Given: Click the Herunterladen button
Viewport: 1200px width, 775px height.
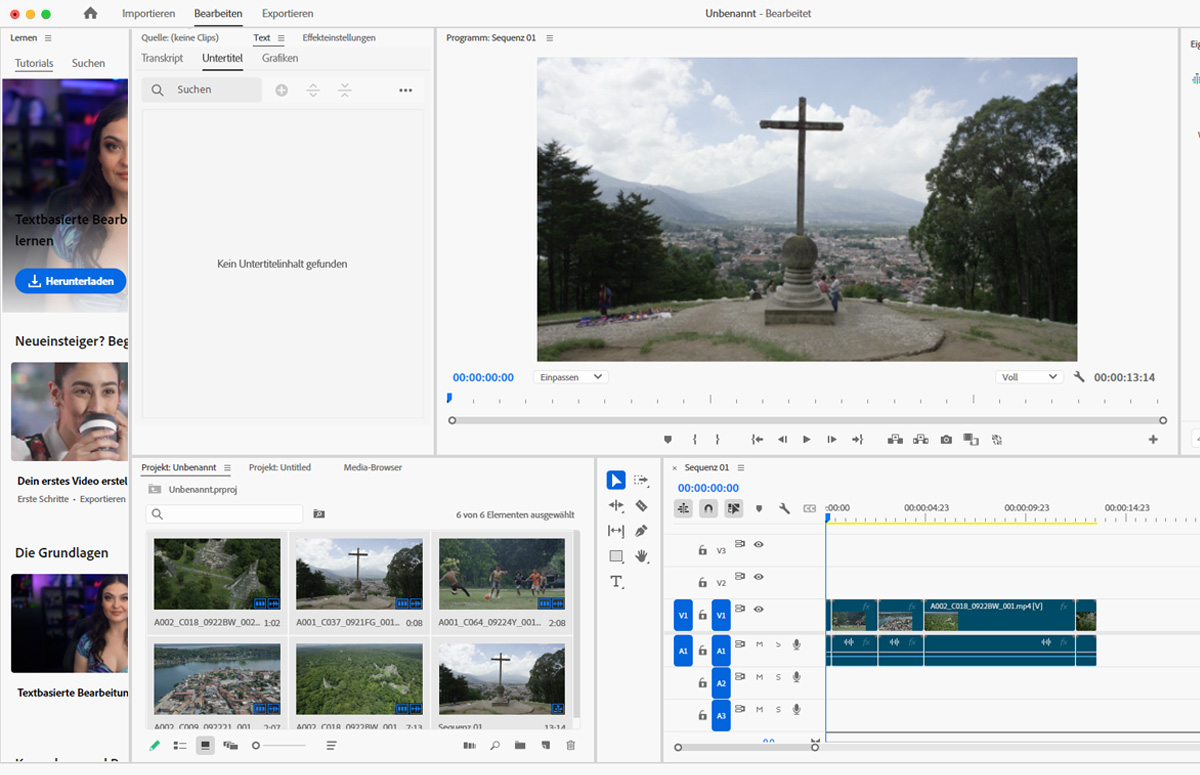Looking at the screenshot, I should coord(70,281).
